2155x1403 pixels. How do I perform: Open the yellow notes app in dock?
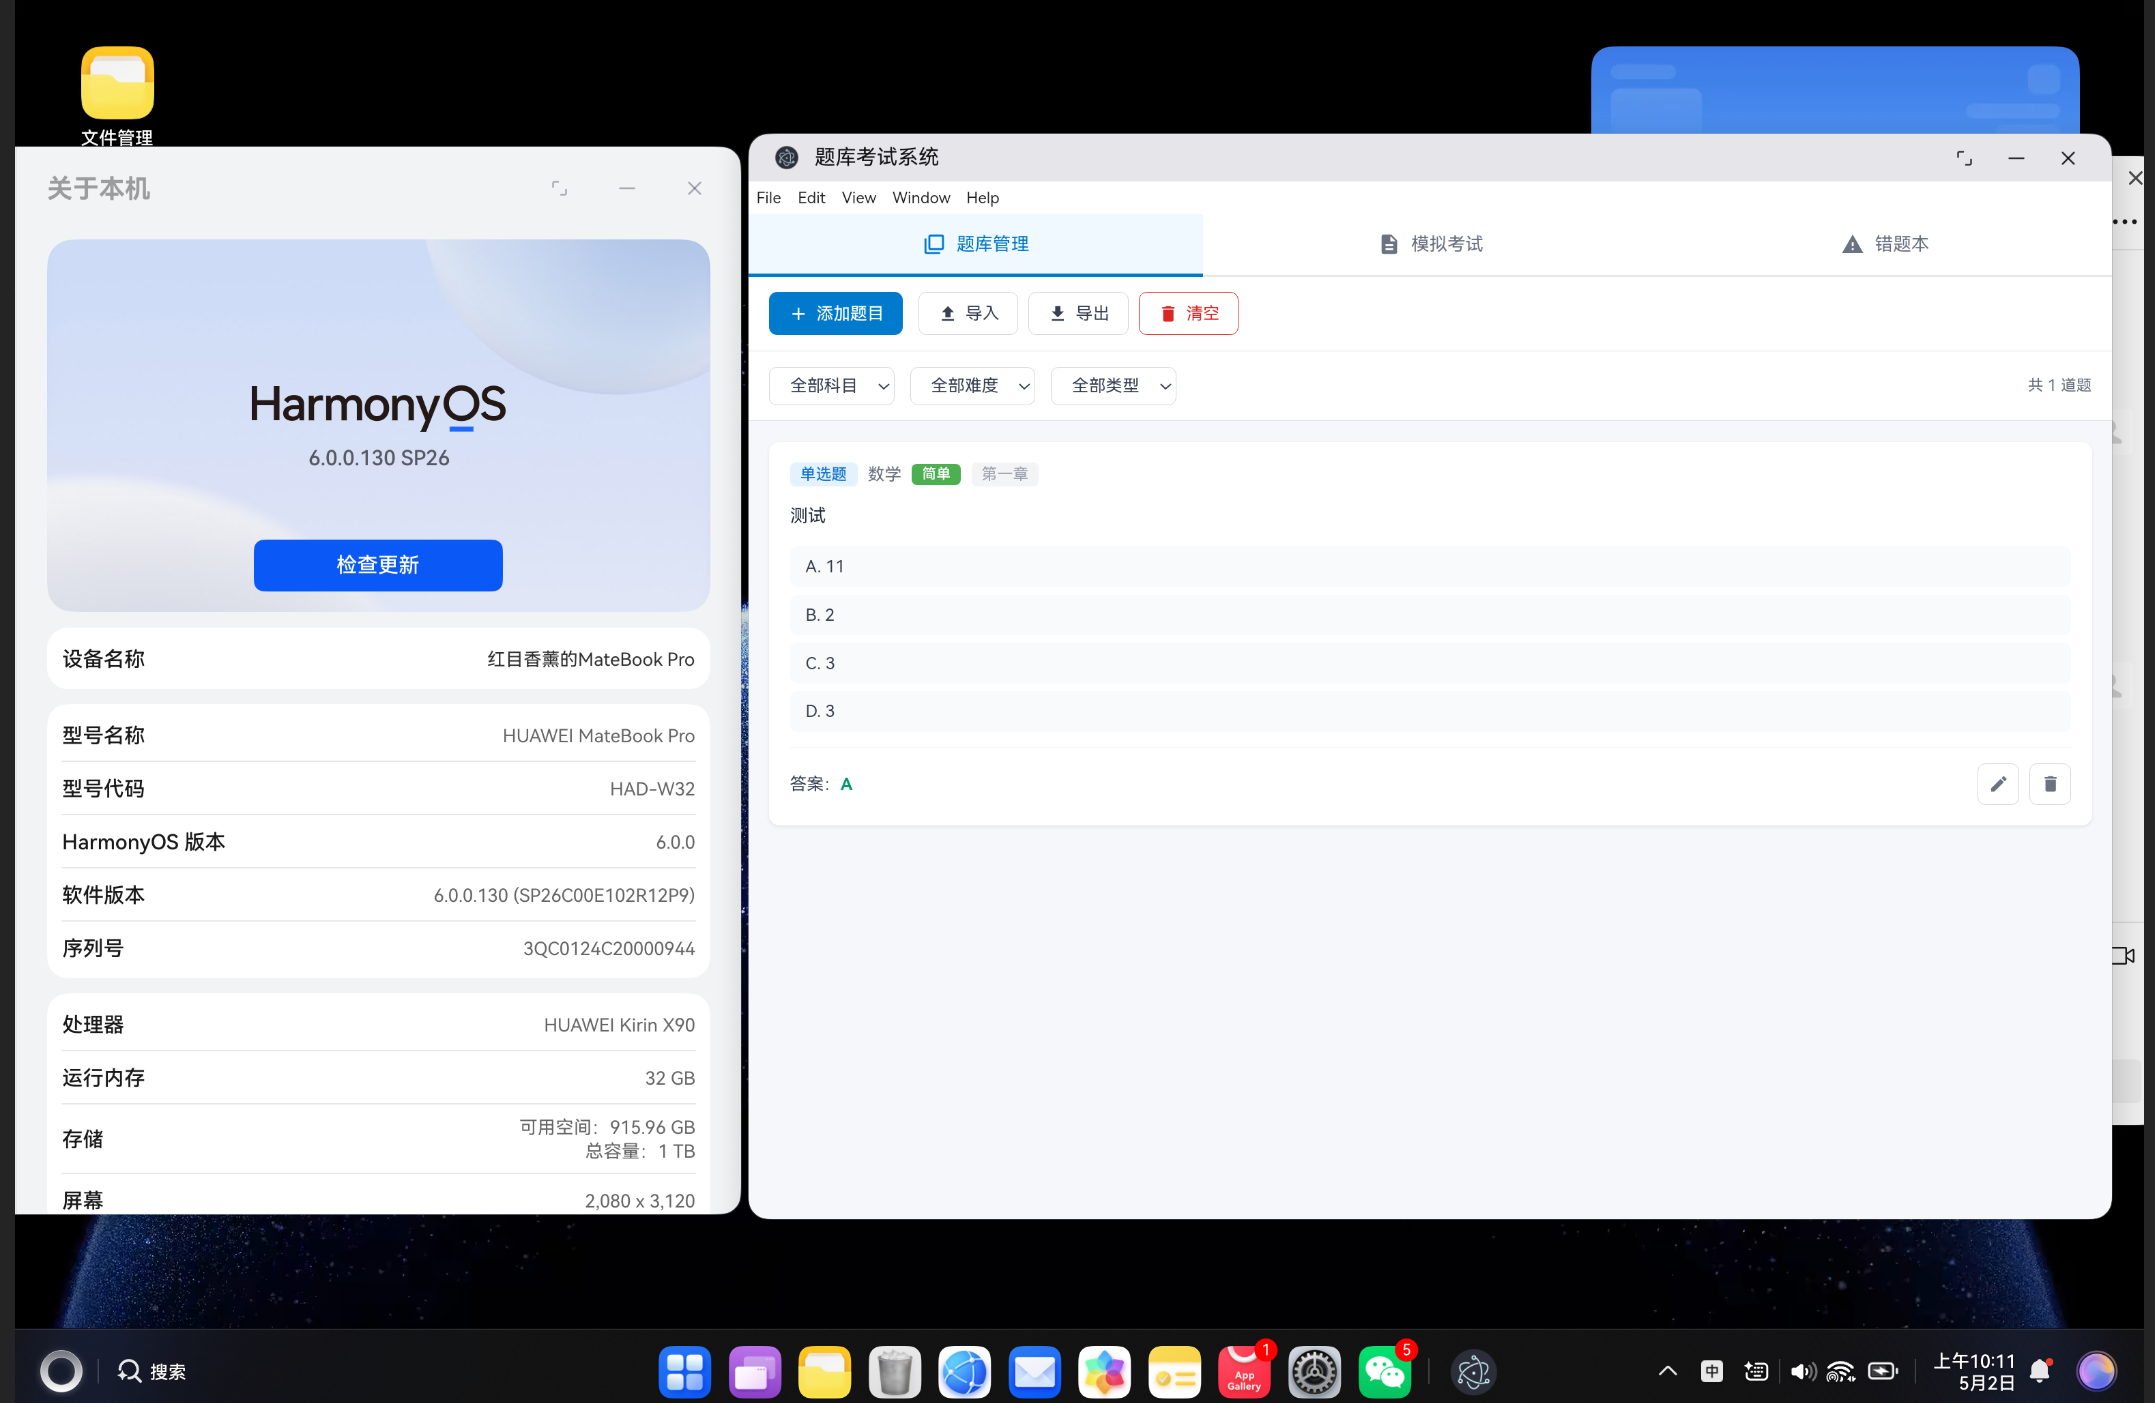click(x=1175, y=1372)
